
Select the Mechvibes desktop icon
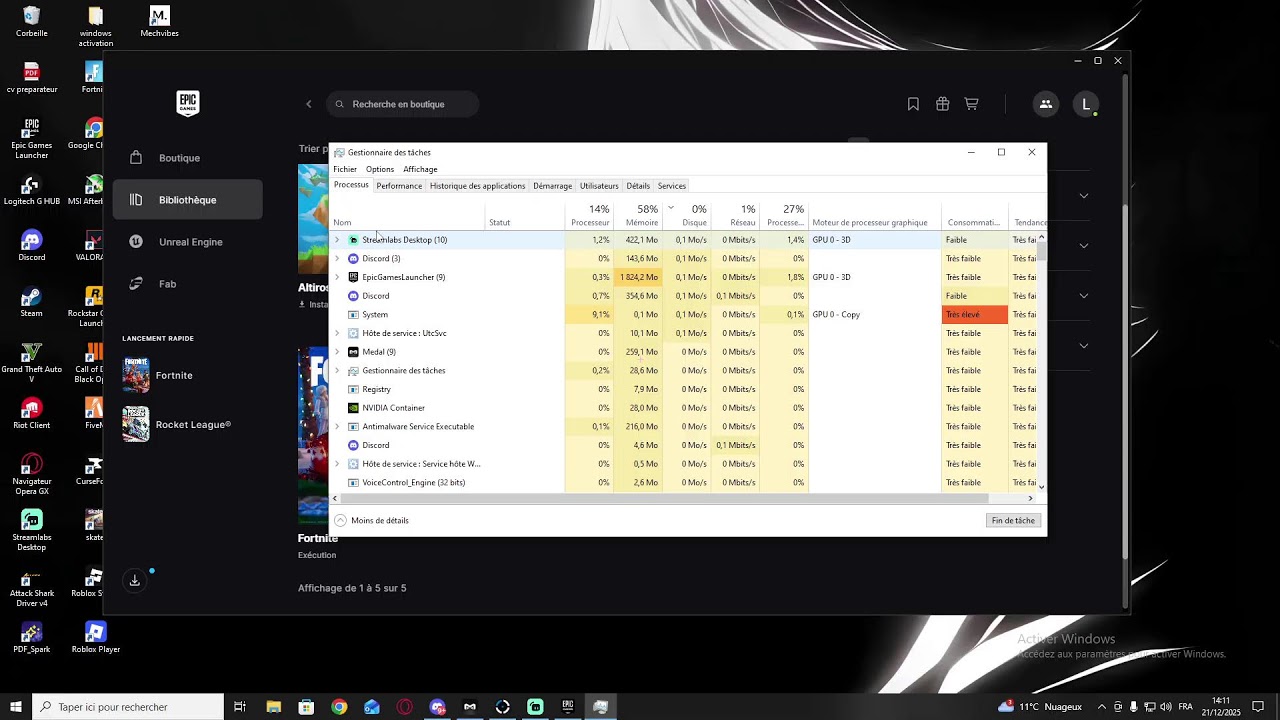point(159,22)
